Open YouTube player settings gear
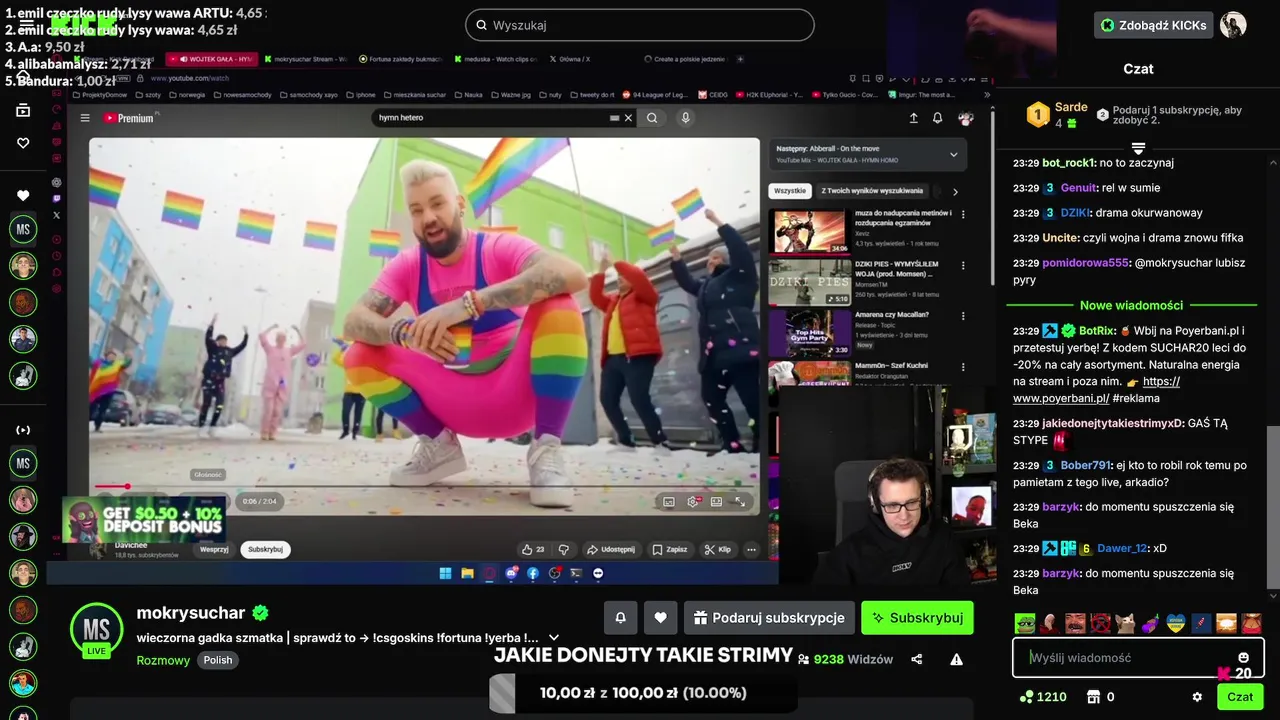The height and width of the screenshot is (720, 1280). [692, 502]
